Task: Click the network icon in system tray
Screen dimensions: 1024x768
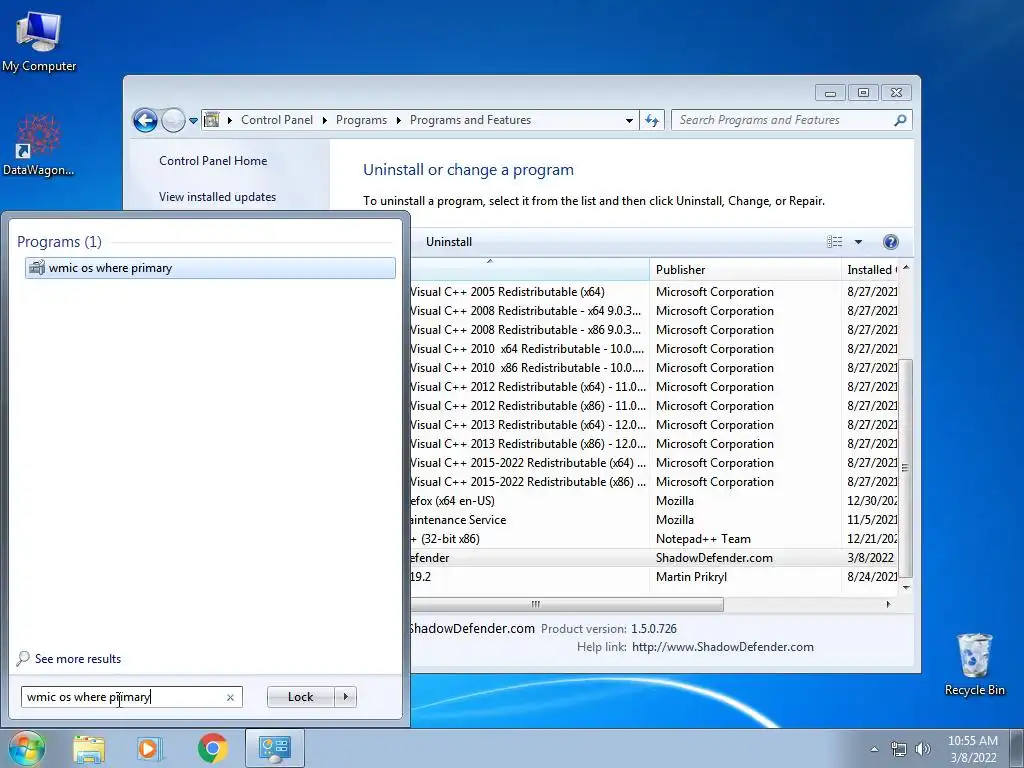Action: [x=899, y=750]
